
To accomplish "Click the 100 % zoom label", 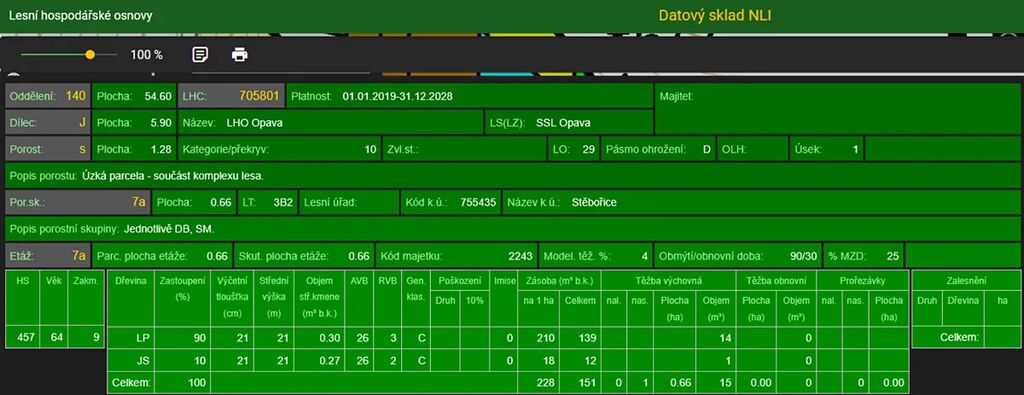I will click(x=146, y=55).
